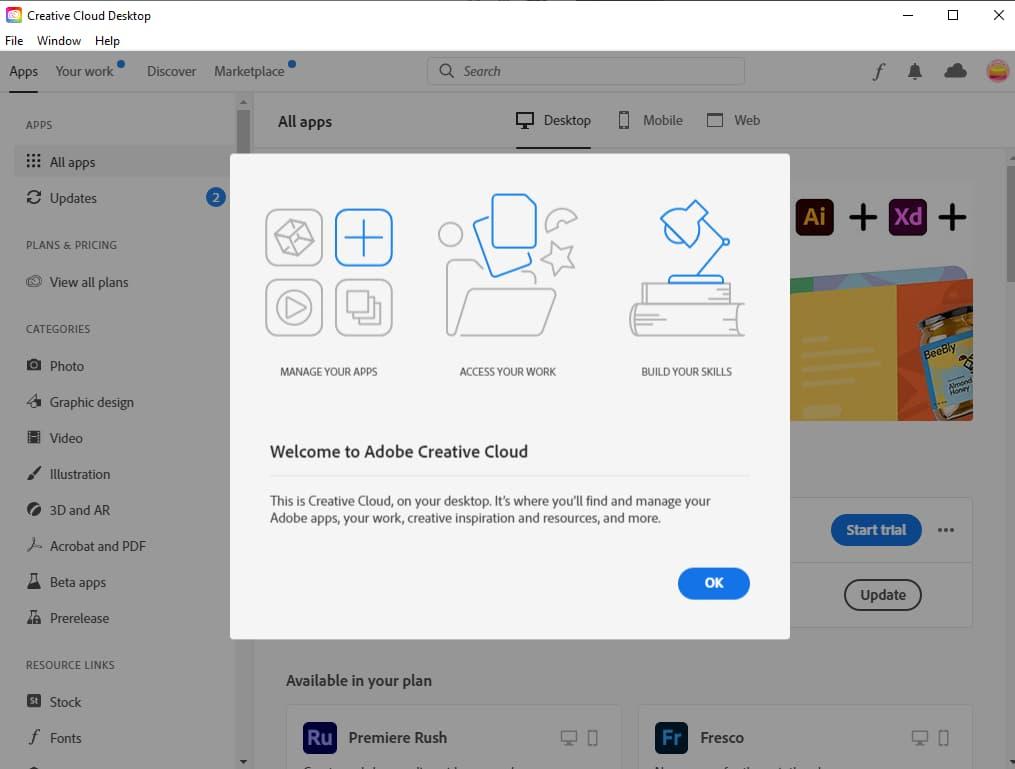This screenshot has width=1015, height=769.
Task: Click the Acrobat and PDF category icon
Action: (35, 546)
